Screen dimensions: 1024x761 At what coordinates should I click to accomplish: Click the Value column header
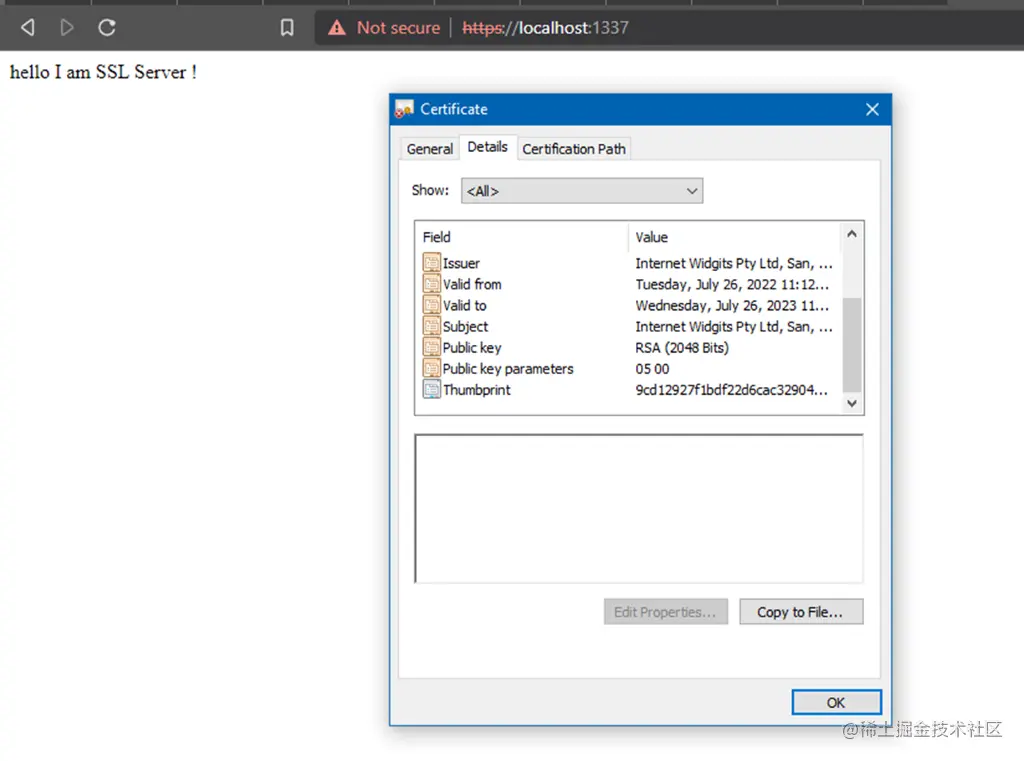click(x=735, y=237)
